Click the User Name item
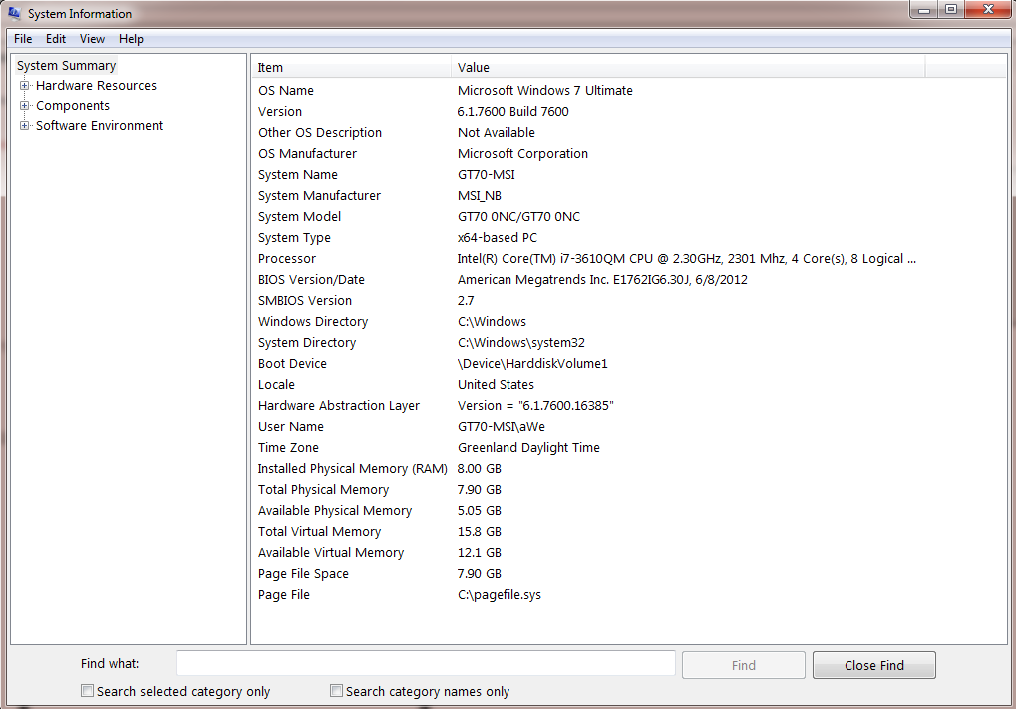1016x709 pixels. pos(290,426)
